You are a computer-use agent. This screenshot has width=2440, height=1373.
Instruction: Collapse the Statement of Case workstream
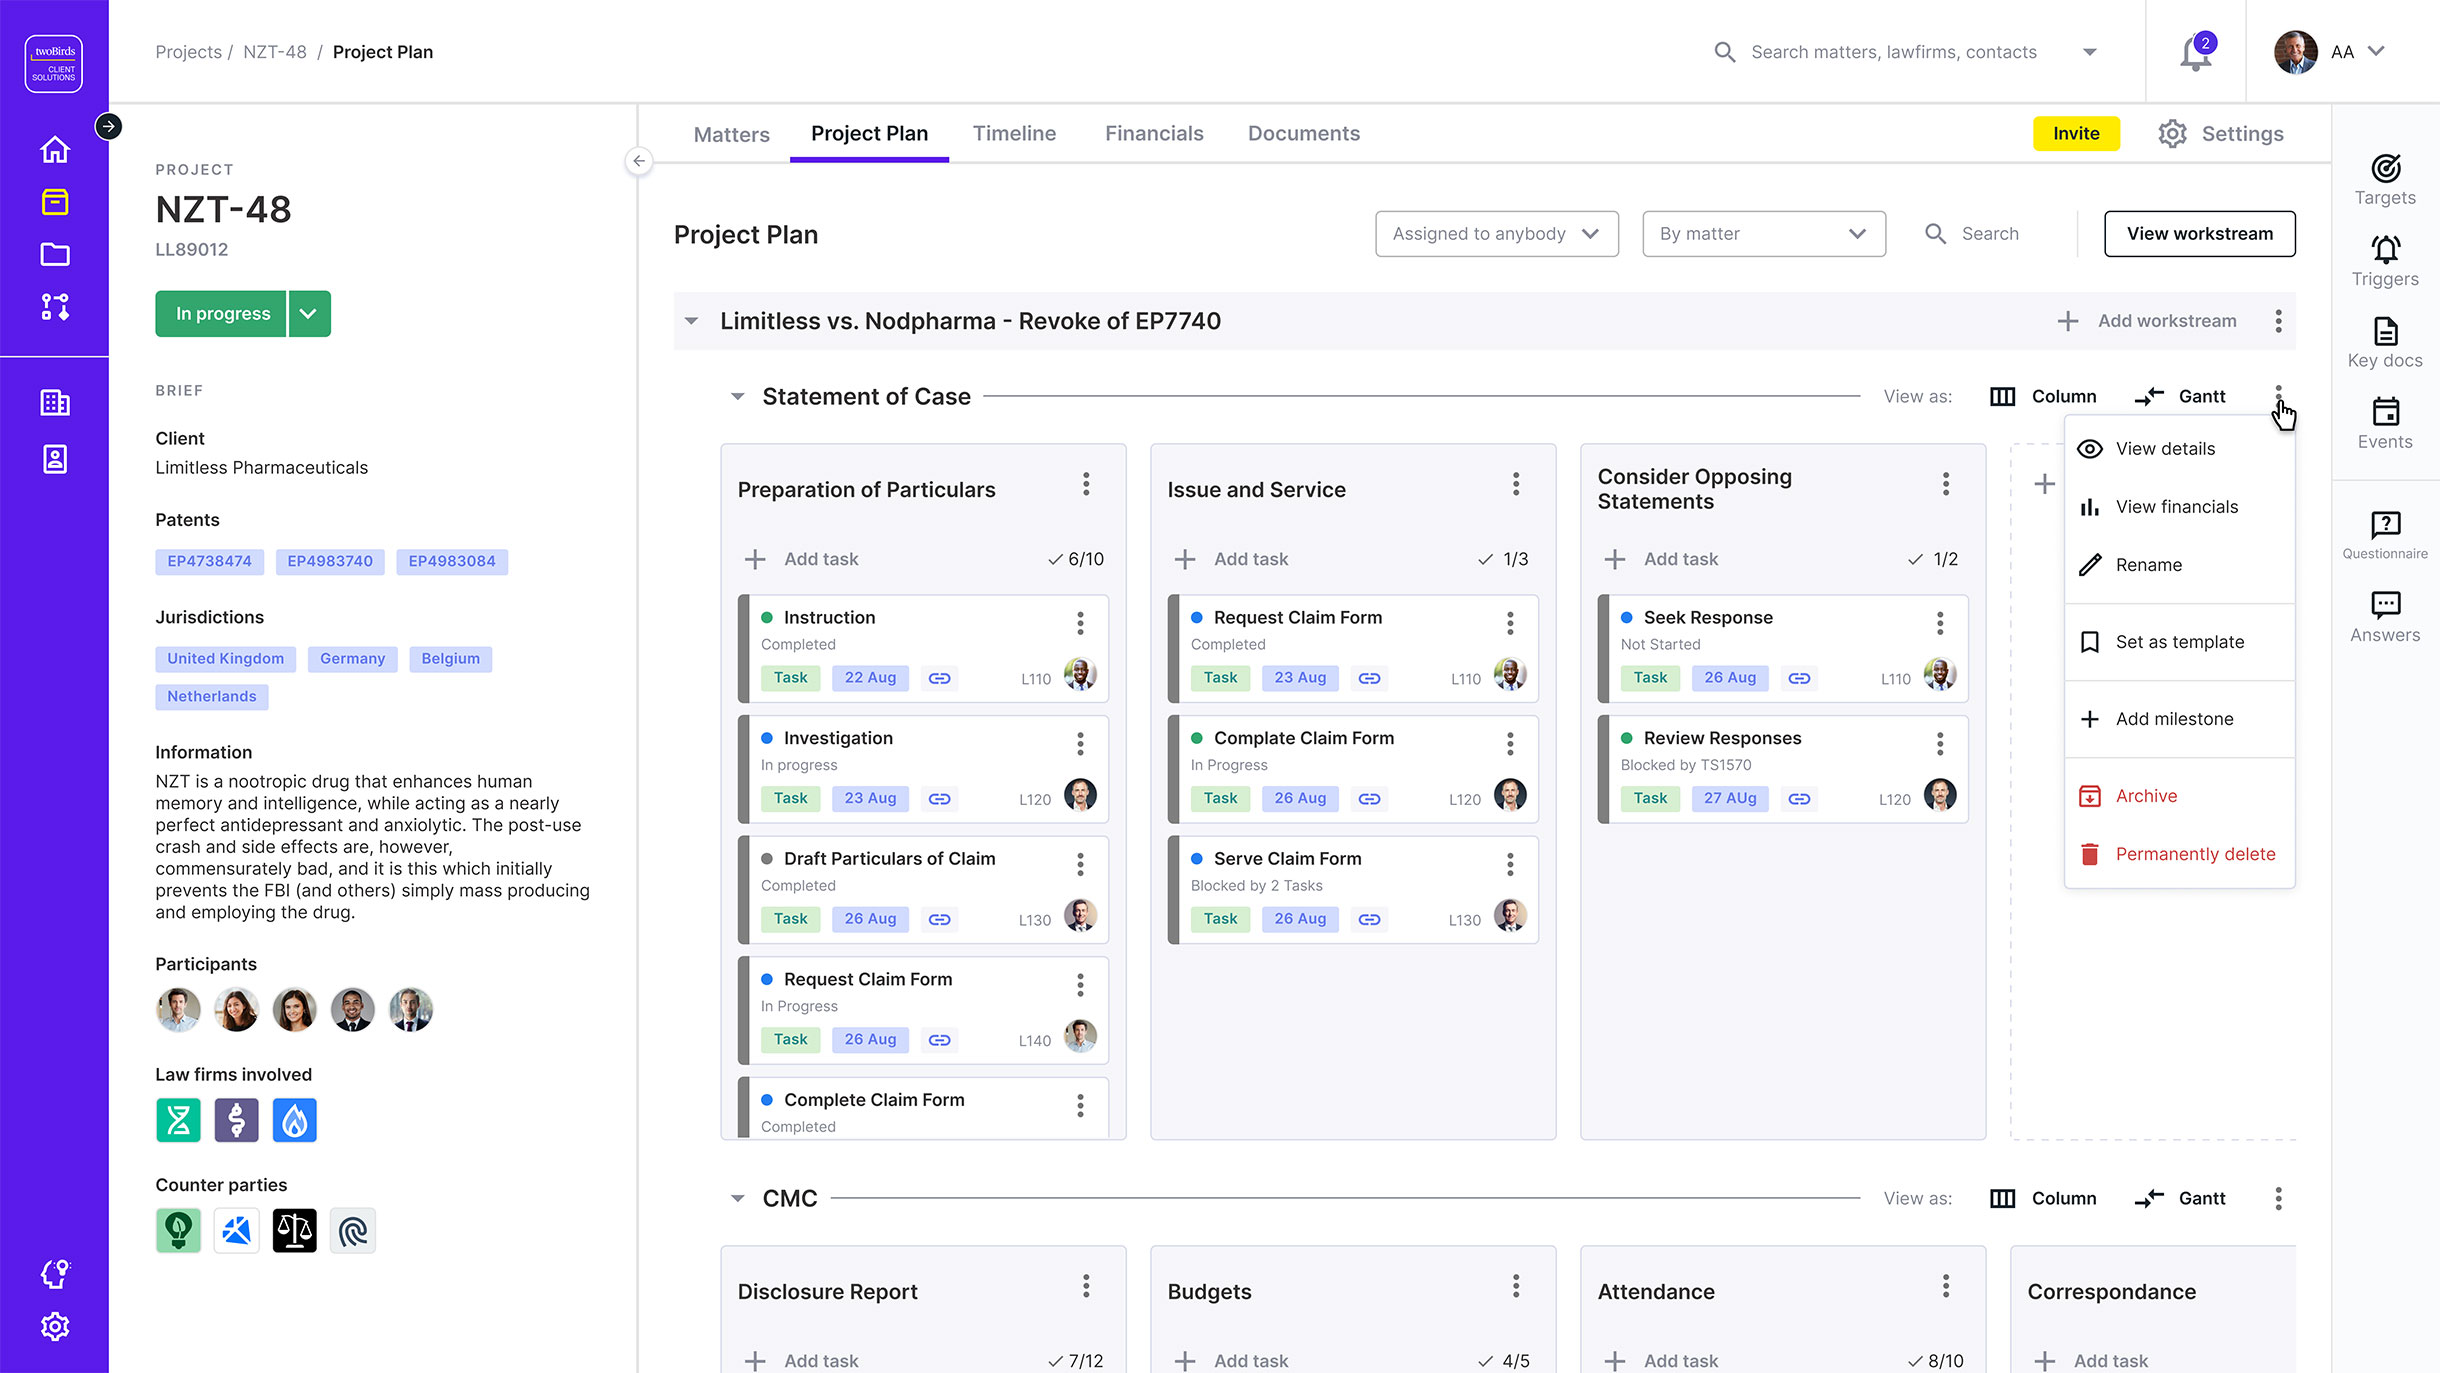(x=738, y=397)
